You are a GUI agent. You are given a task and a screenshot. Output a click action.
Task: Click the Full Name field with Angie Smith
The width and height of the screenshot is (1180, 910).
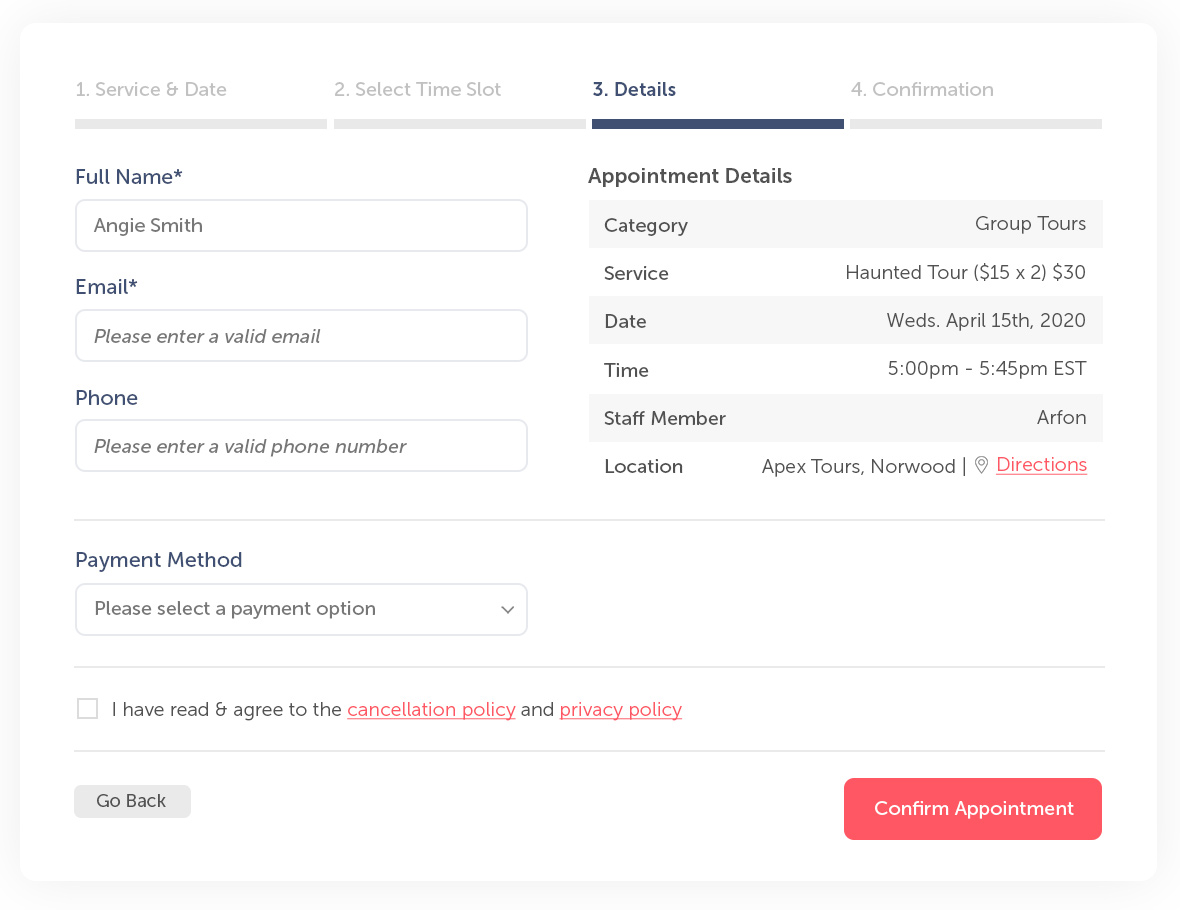tap(301, 226)
